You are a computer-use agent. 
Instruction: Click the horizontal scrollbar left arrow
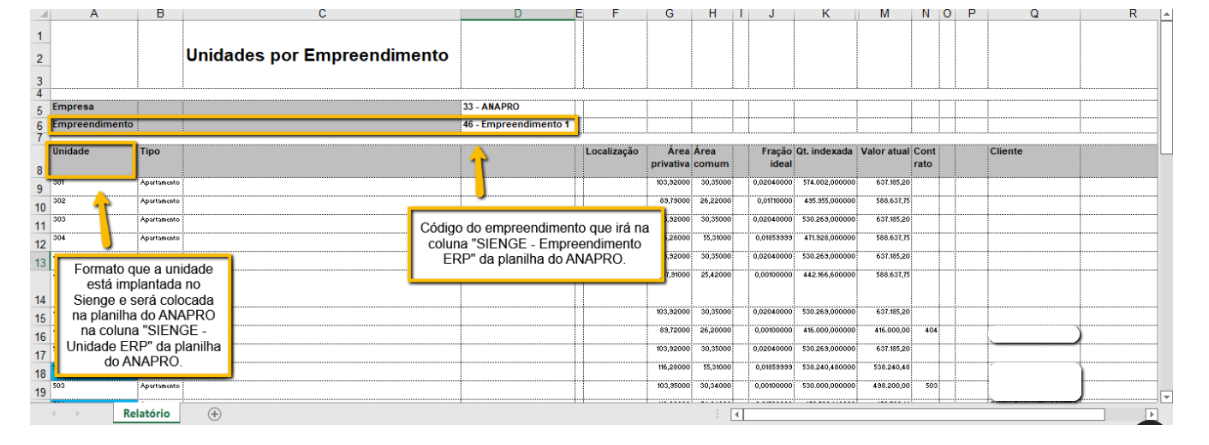pos(737,413)
